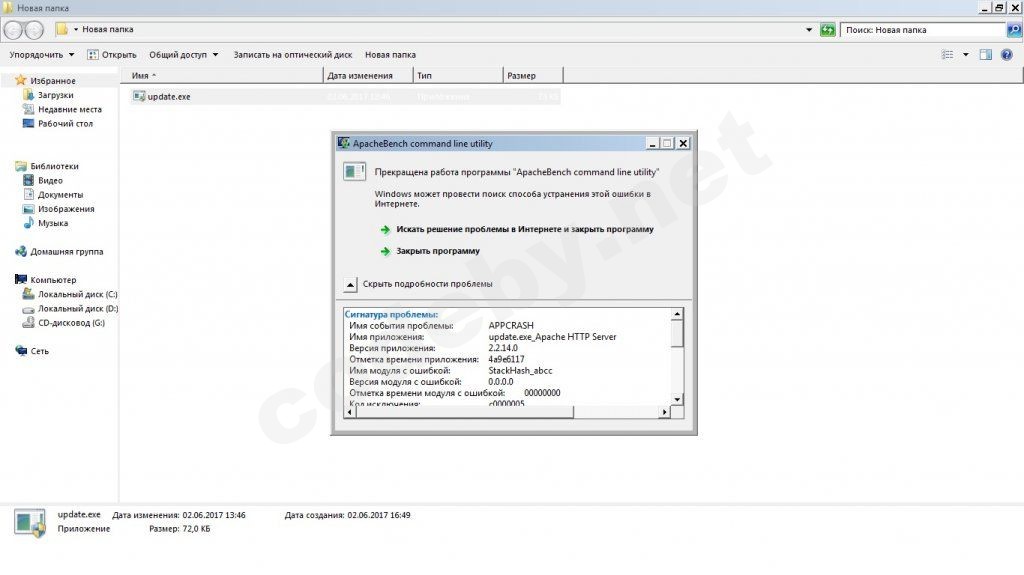Toggle the preview pane icon
The height and width of the screenshot is (575, 1024).
(985, 55)
